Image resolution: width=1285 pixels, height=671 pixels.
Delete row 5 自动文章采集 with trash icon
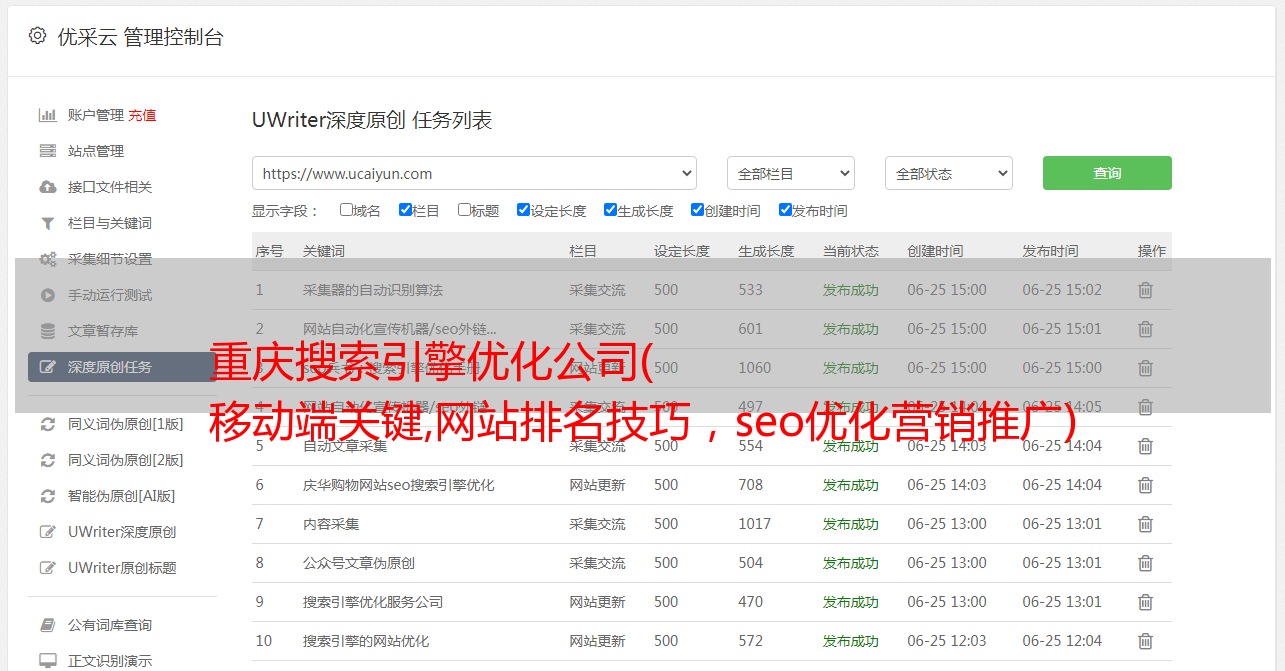[1146, 446]
